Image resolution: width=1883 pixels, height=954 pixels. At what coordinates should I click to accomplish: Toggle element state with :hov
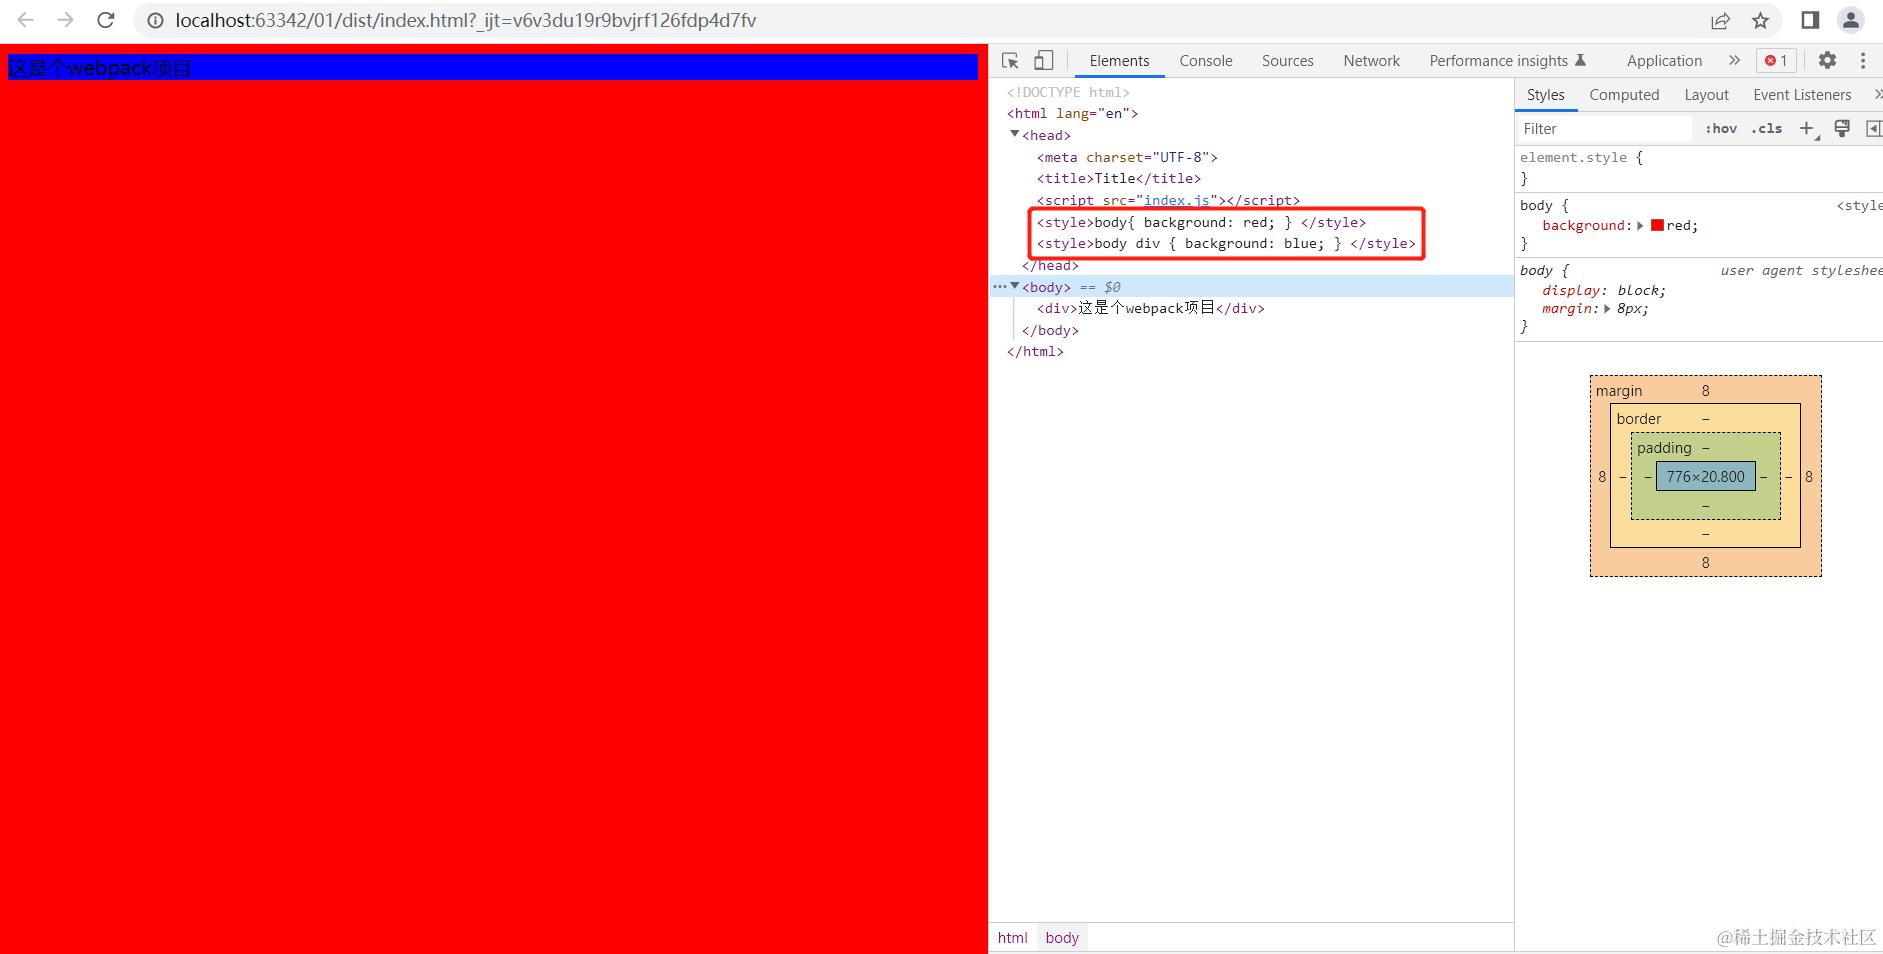click(1721, 129)
